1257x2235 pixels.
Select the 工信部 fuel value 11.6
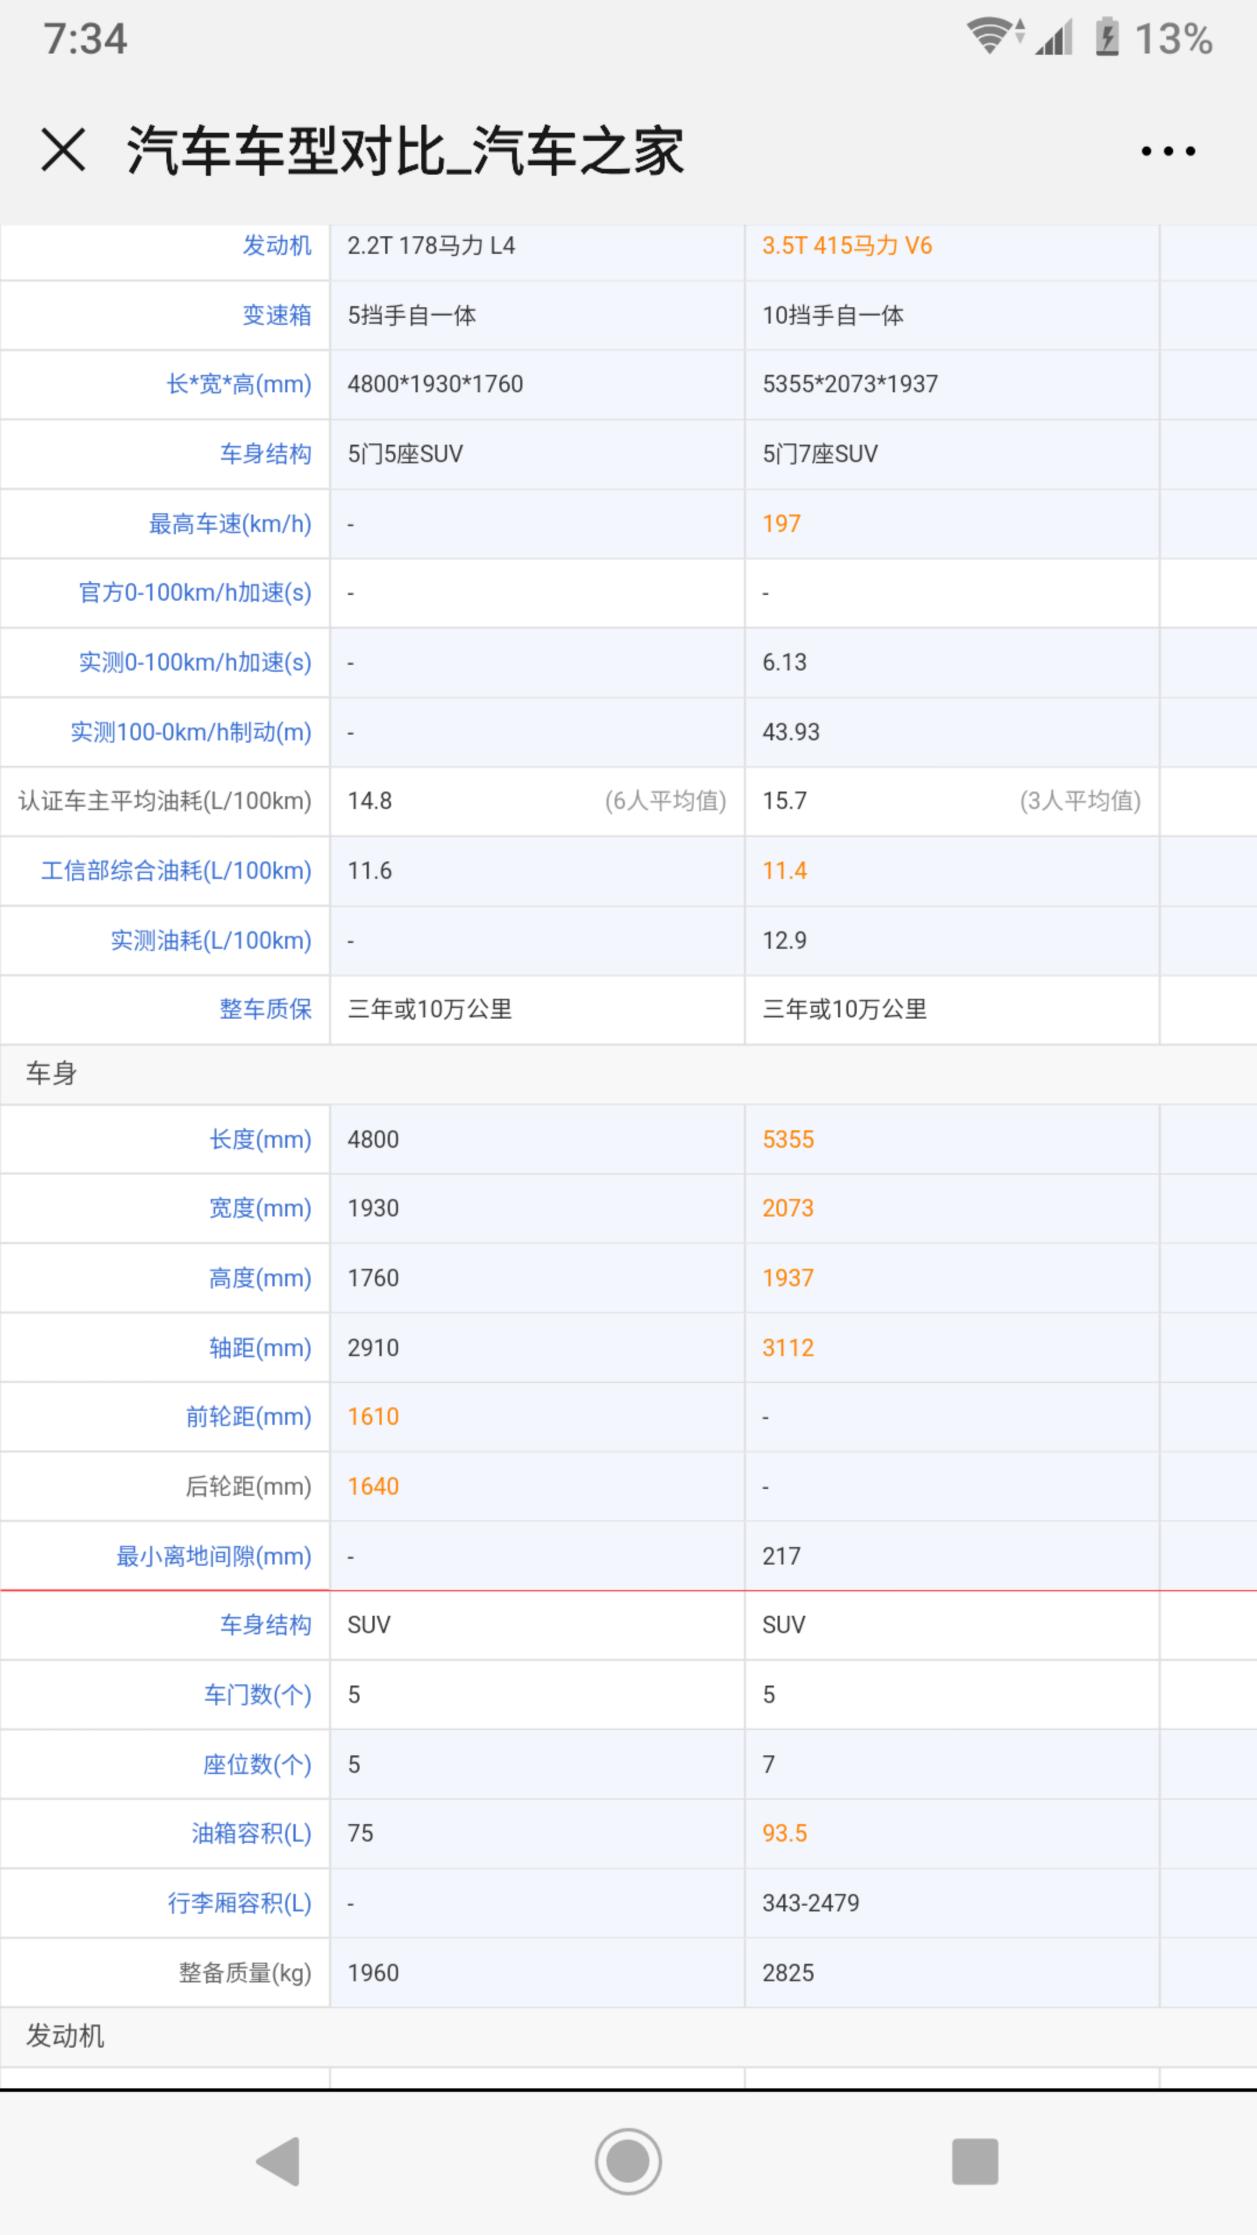tap(370, 871)
